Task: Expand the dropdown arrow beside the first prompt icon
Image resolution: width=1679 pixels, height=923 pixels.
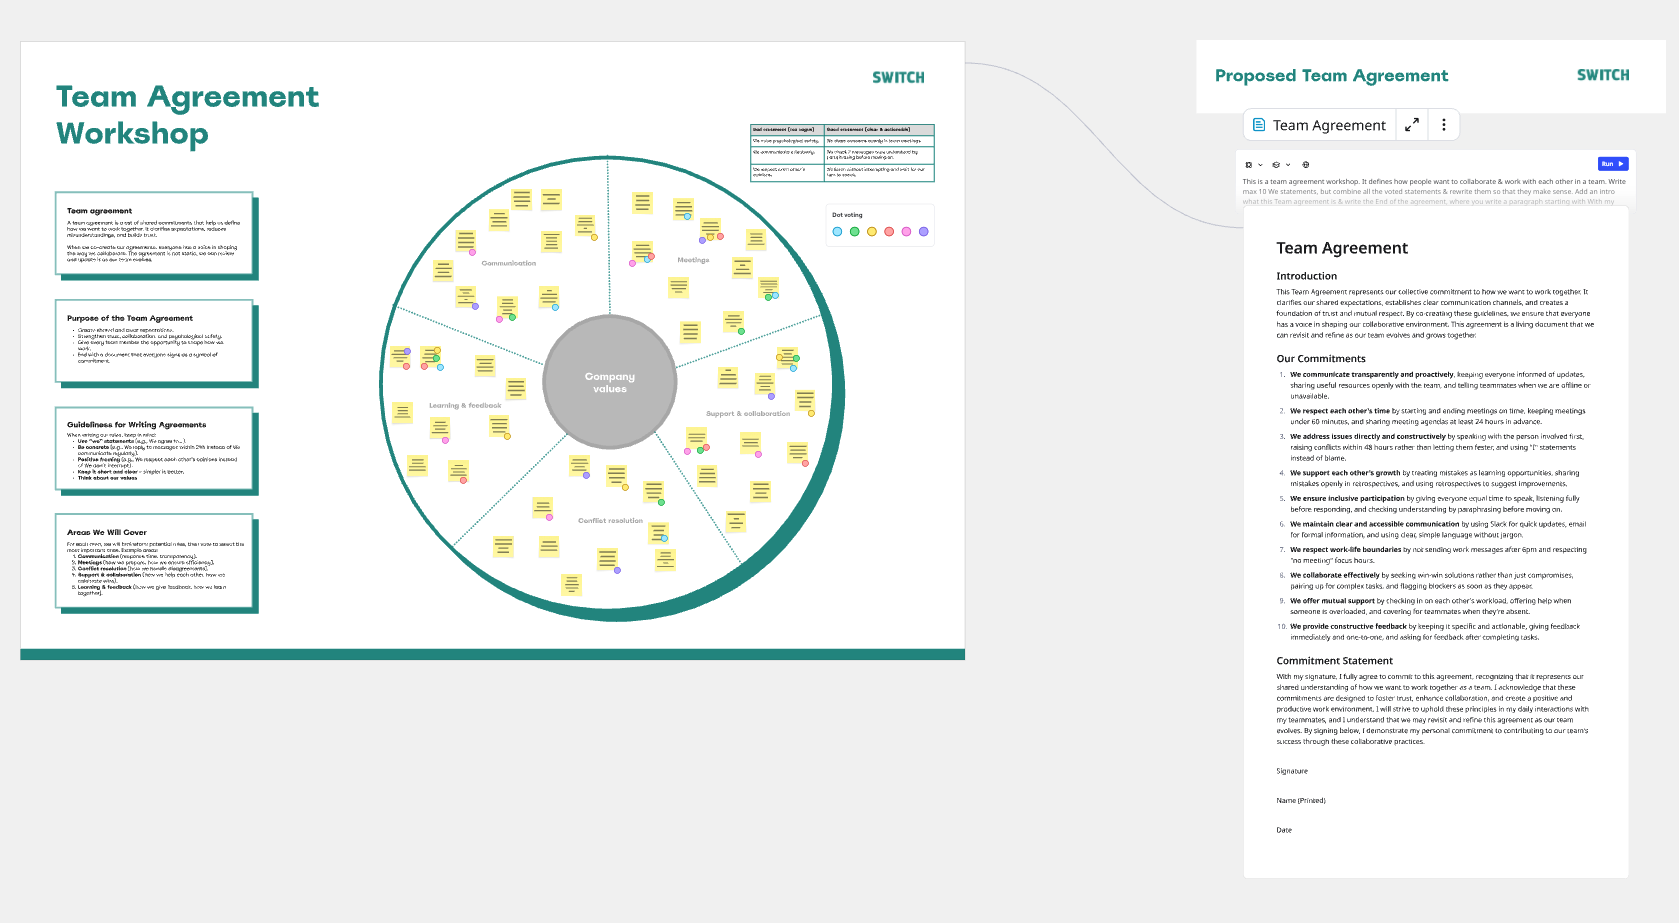Action: [x=1260, y=165]
